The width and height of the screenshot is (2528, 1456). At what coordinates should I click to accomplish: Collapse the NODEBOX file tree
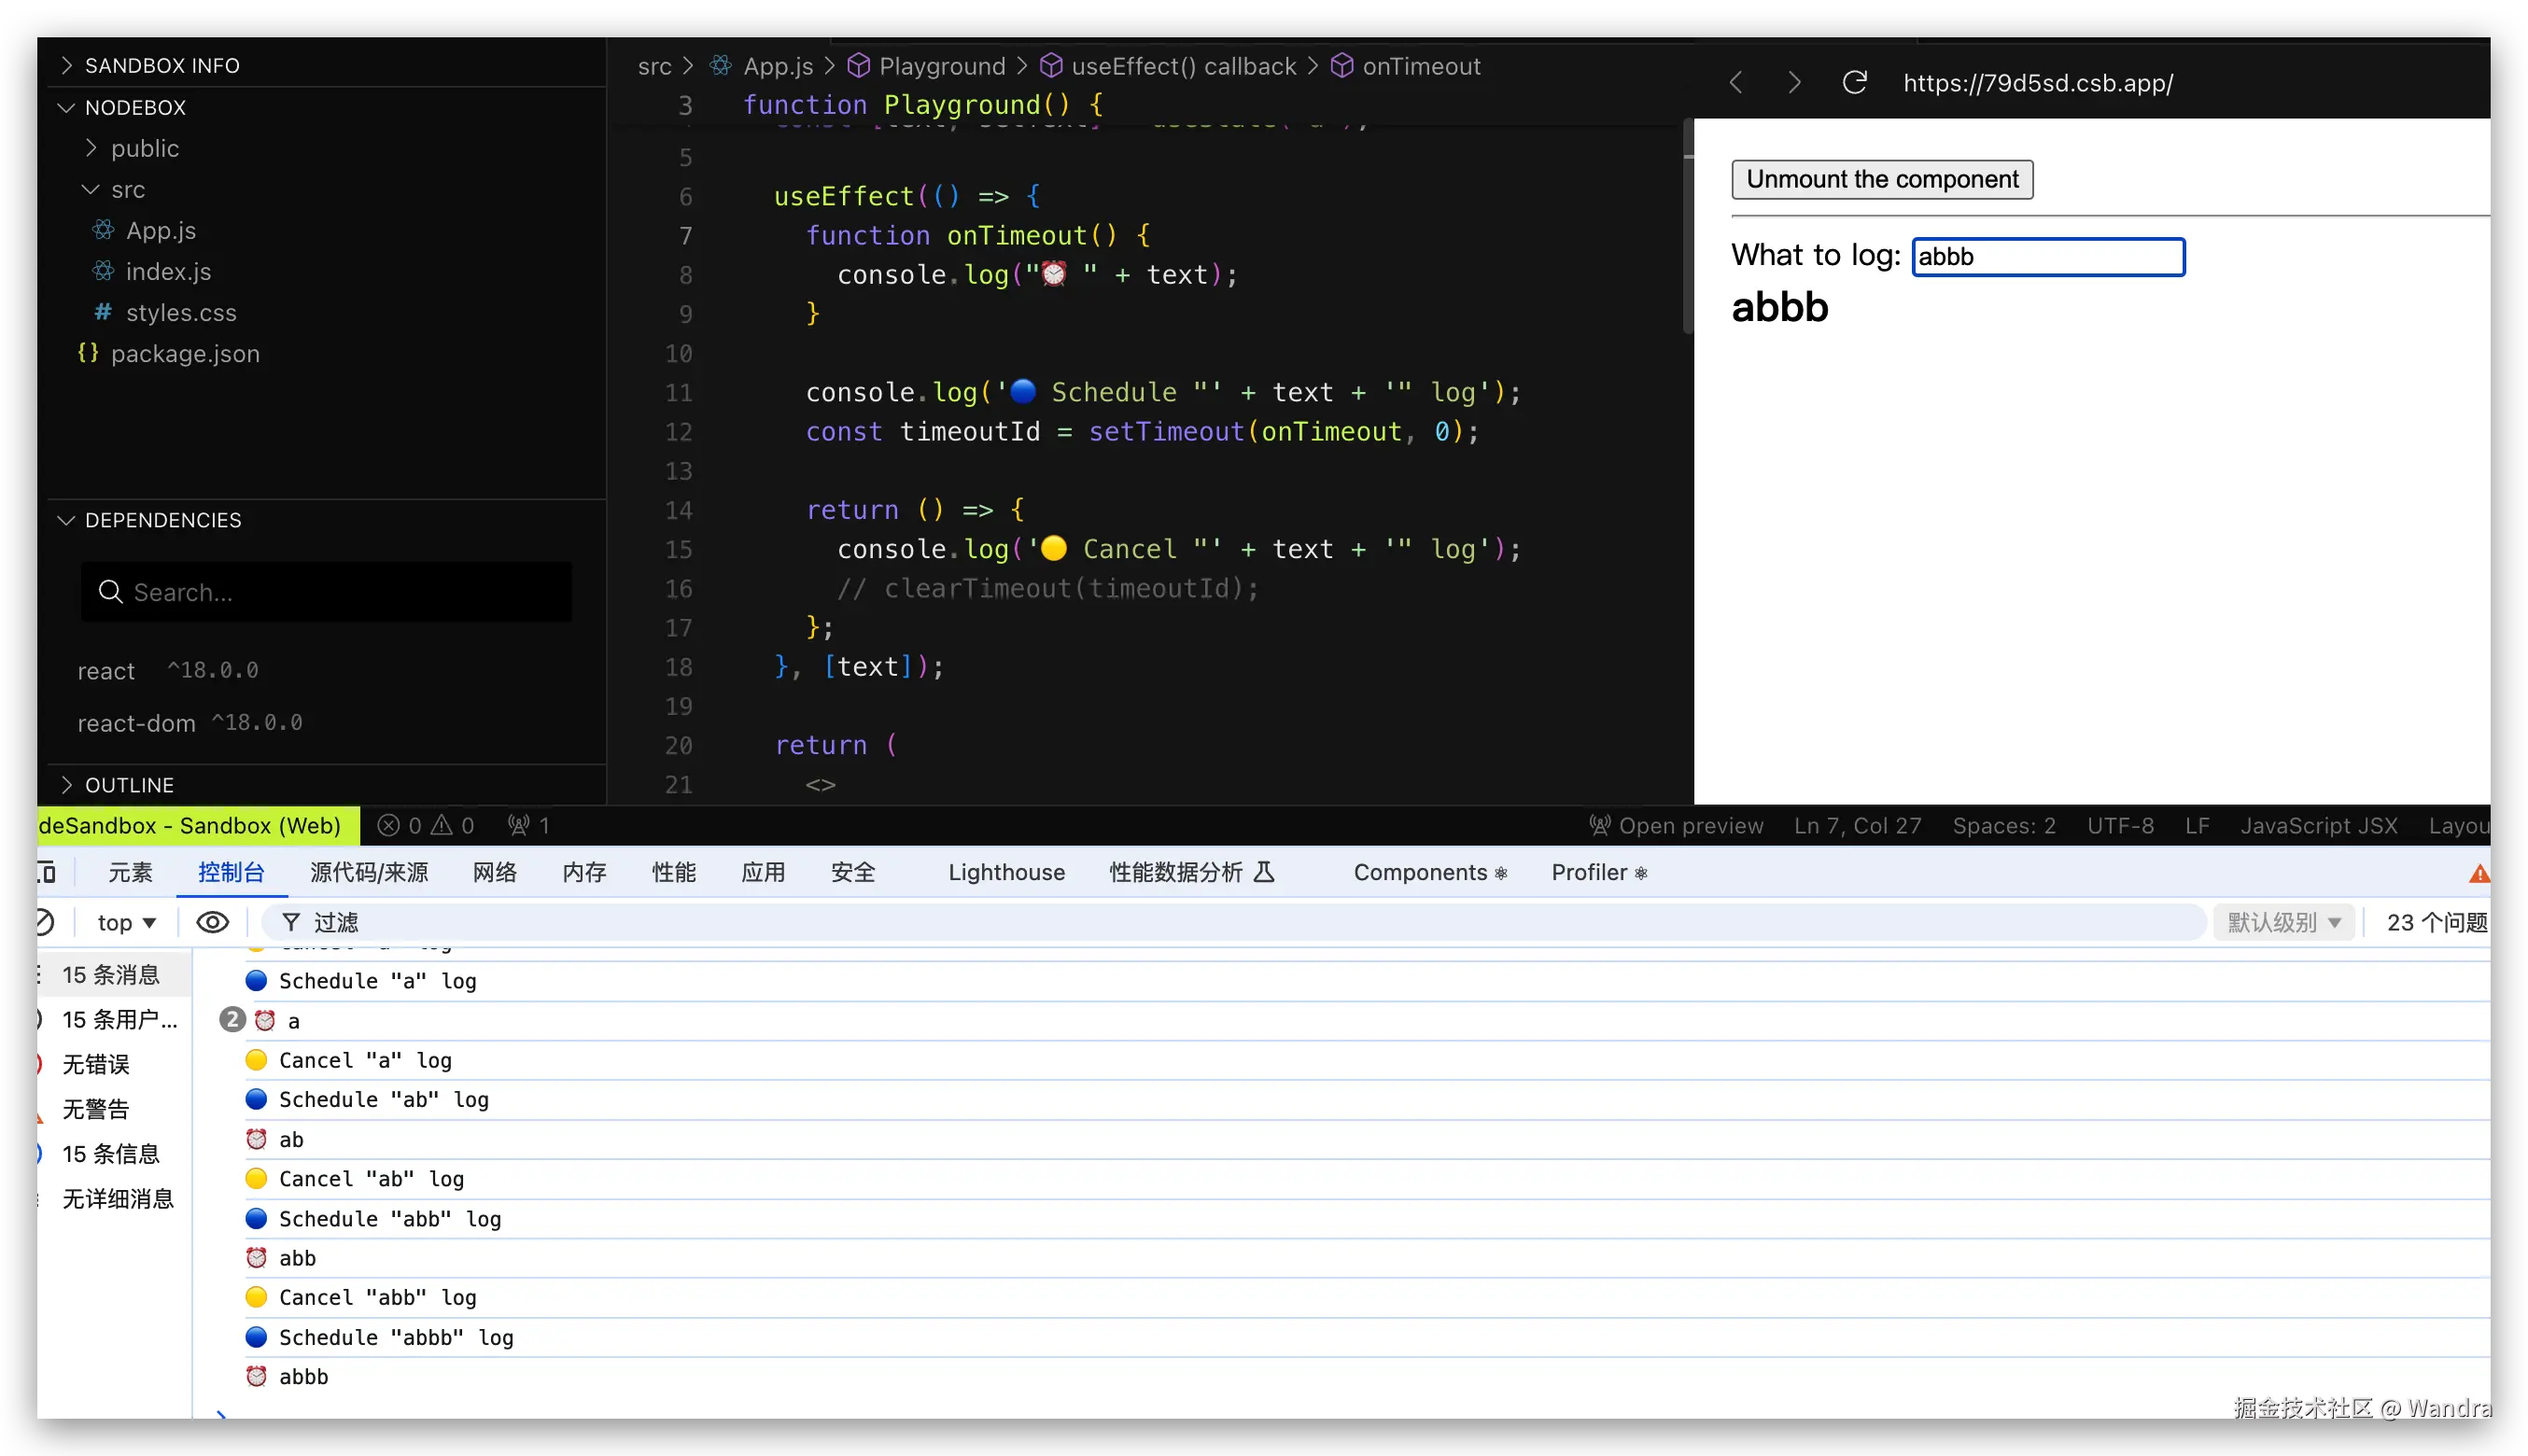coord(135,107)
